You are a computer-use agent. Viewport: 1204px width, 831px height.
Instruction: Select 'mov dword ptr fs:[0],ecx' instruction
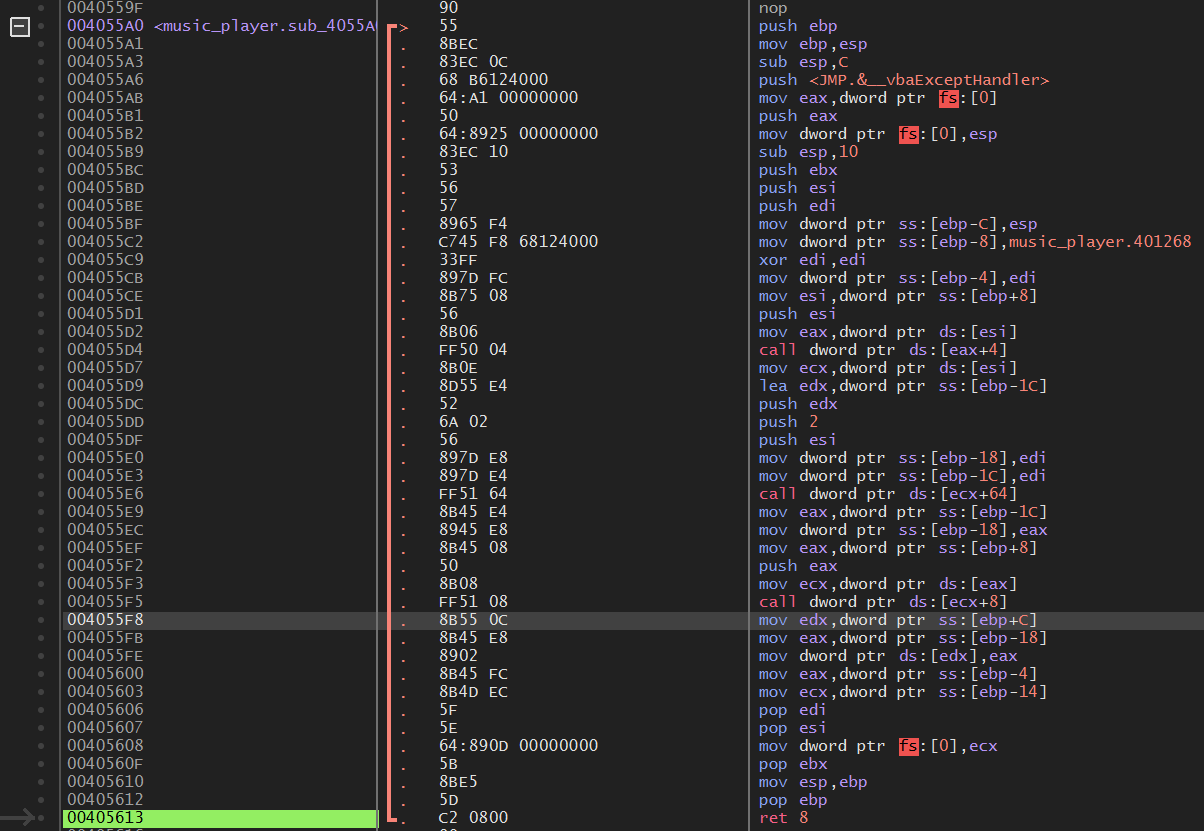tap(878, 746)
